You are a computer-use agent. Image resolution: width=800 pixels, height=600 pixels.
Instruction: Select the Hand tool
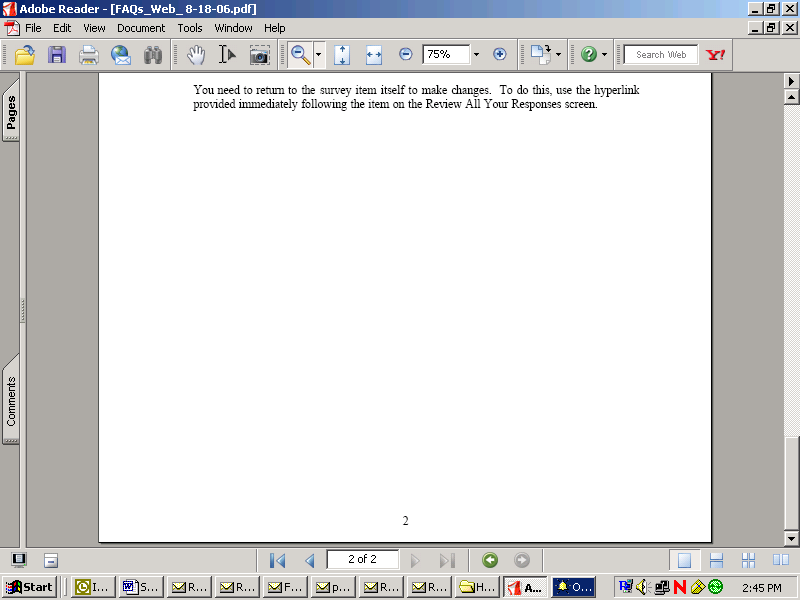[x=195, y=55]
